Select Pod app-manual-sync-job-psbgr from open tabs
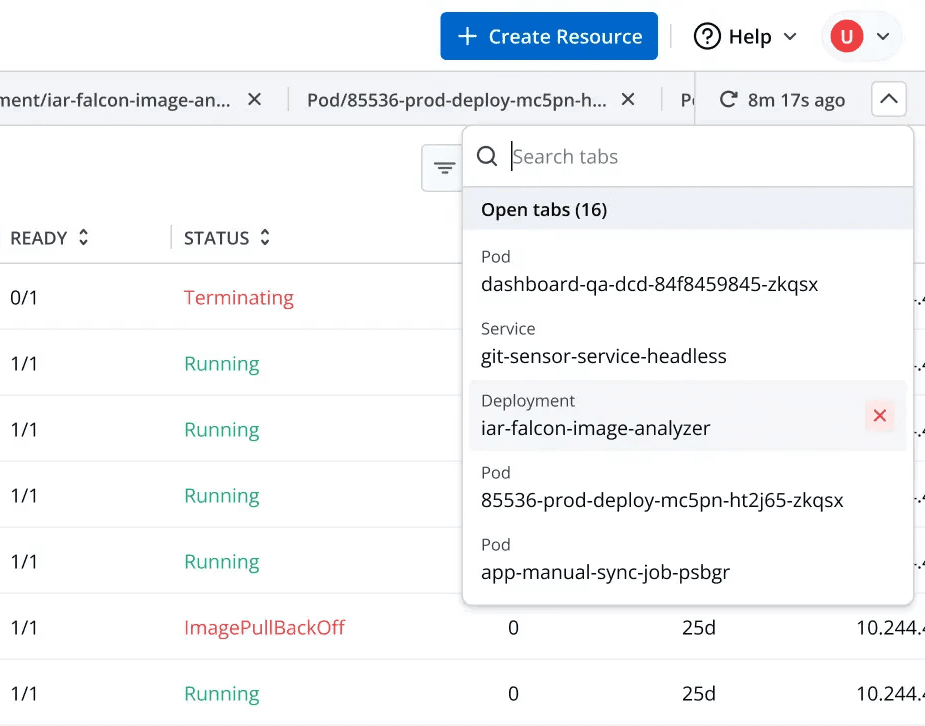 point(688,560)
